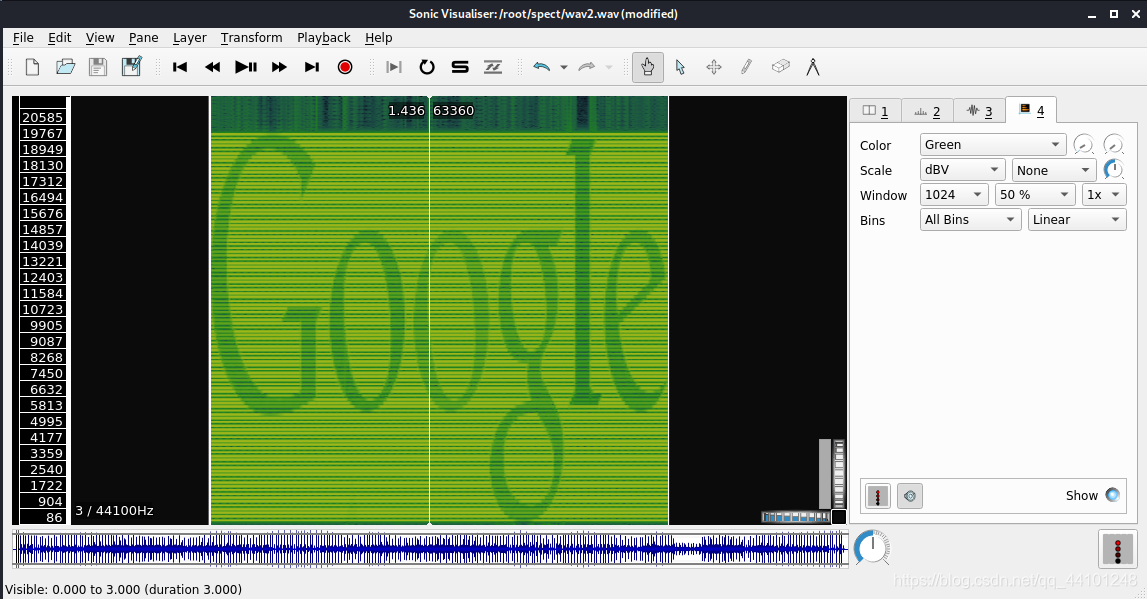Open the Edit menu
This screenshot has width=1147, height=599.
coord(59,37)
